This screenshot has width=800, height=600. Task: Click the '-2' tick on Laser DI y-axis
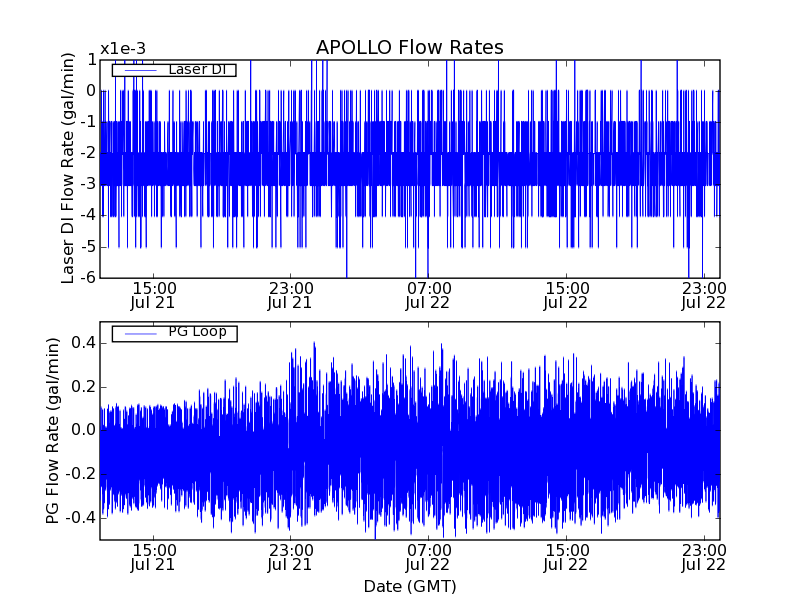click(x=87, y=153)
